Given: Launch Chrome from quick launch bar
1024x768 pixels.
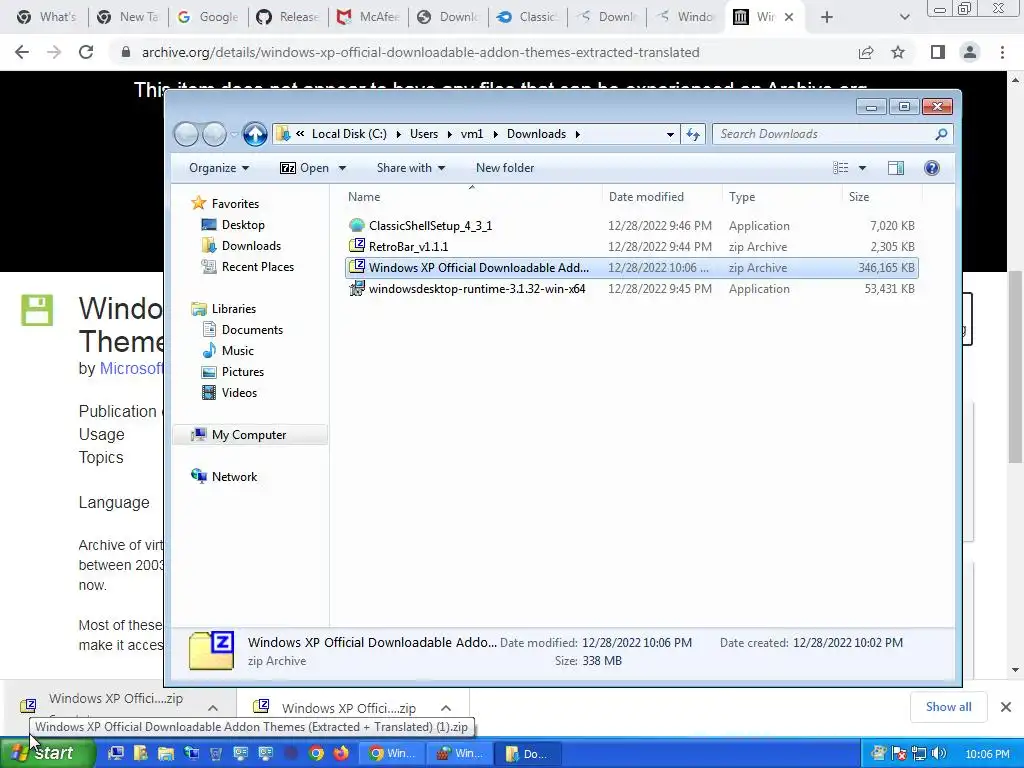Looking at the screenshot, I should [x=316, y=754].
